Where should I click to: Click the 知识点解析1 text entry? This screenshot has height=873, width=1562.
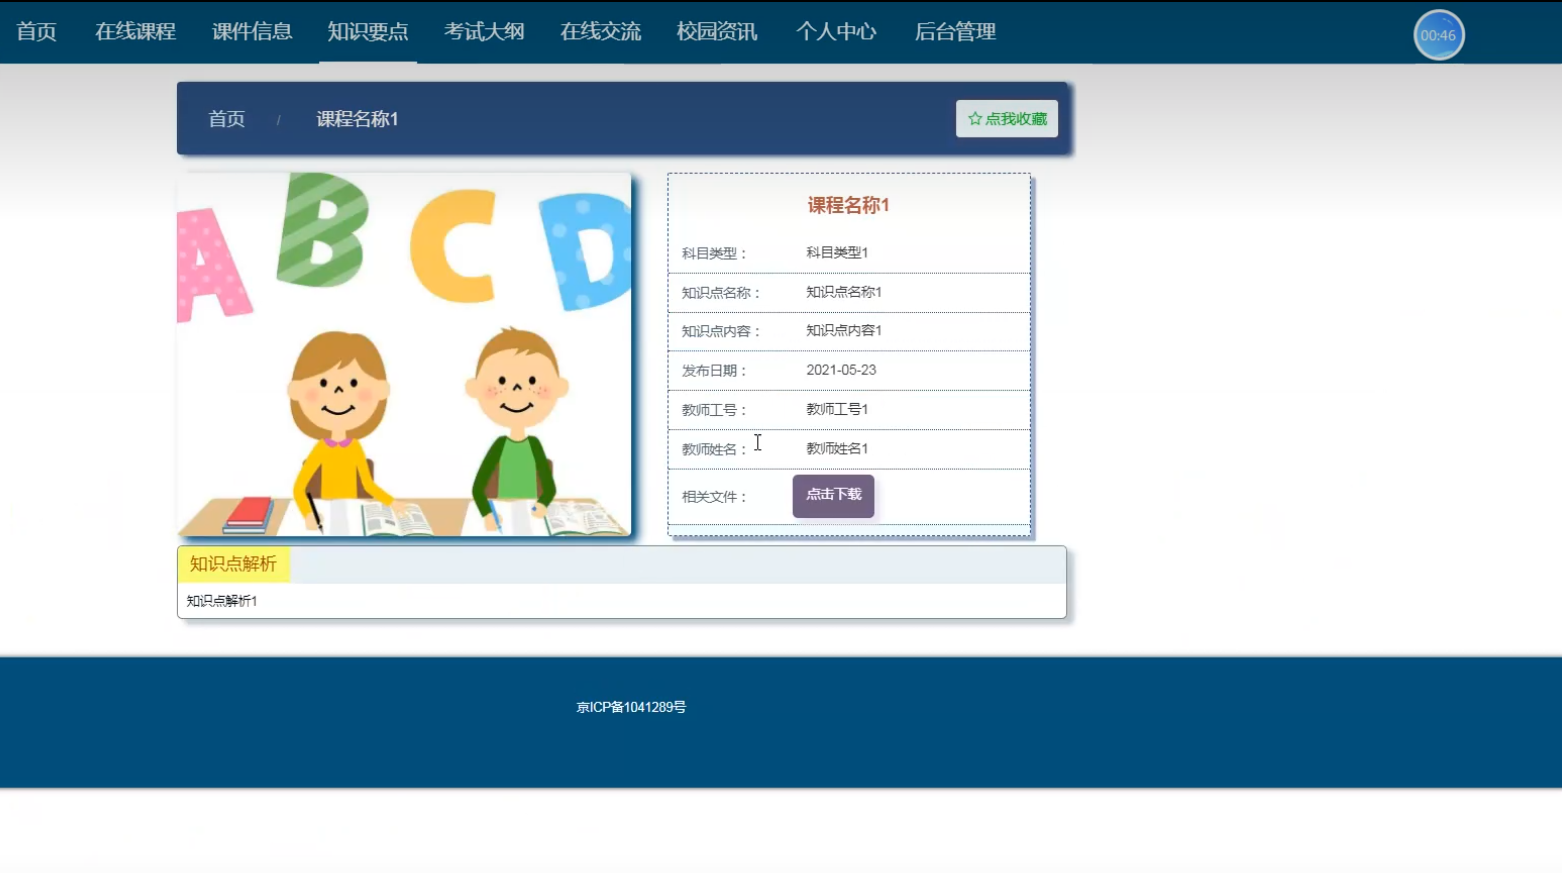[x=220, y=601]
